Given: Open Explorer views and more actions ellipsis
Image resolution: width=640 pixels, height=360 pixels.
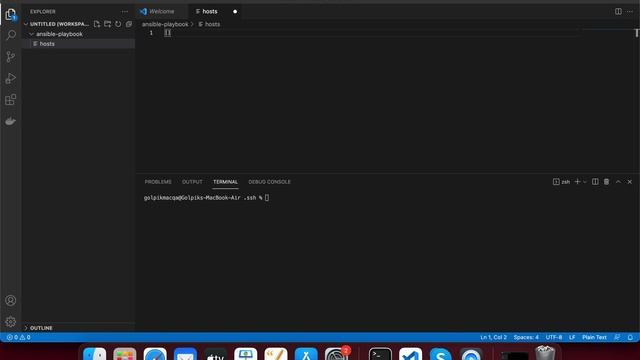Looking at the screenshot, I should pyautogui.click(x=124, y=11).
